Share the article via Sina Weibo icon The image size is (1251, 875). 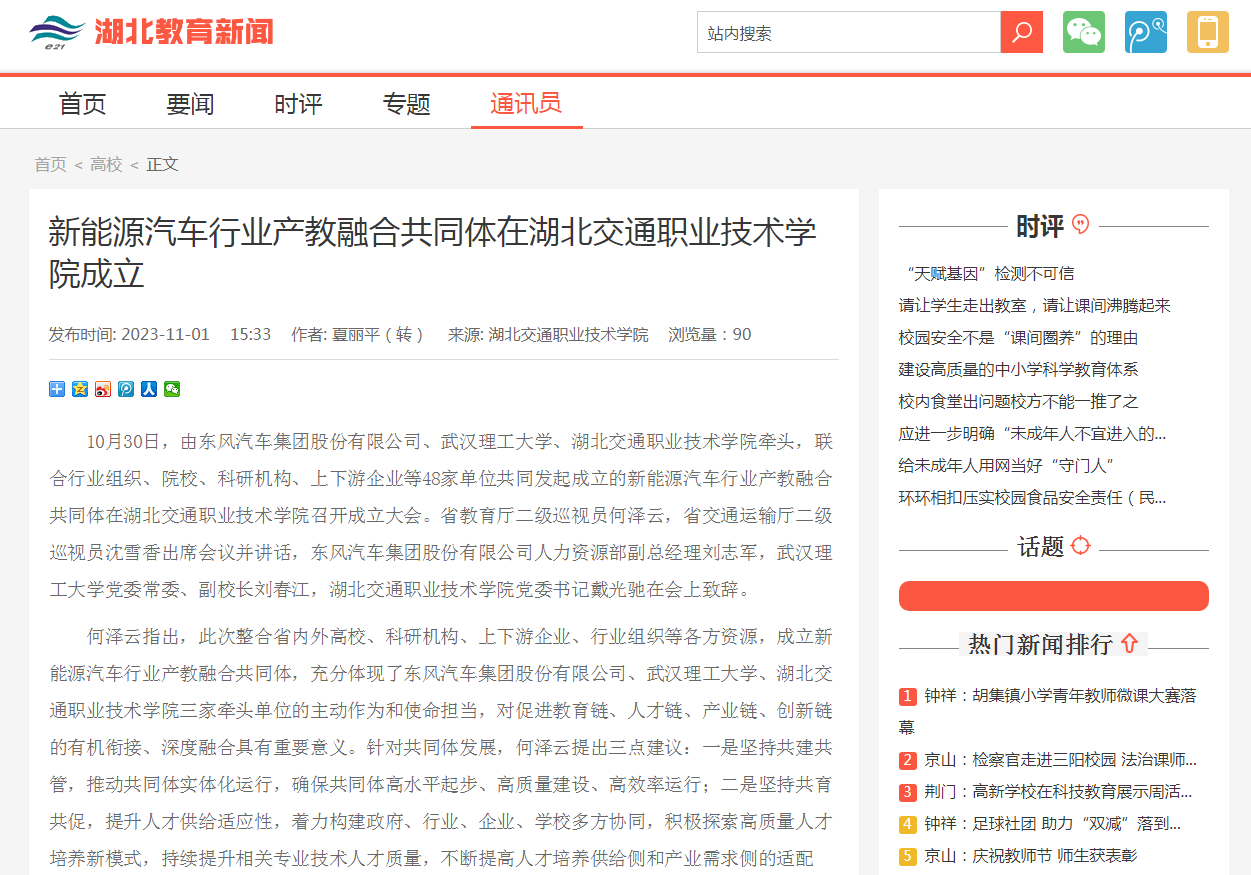coord(103,389)
